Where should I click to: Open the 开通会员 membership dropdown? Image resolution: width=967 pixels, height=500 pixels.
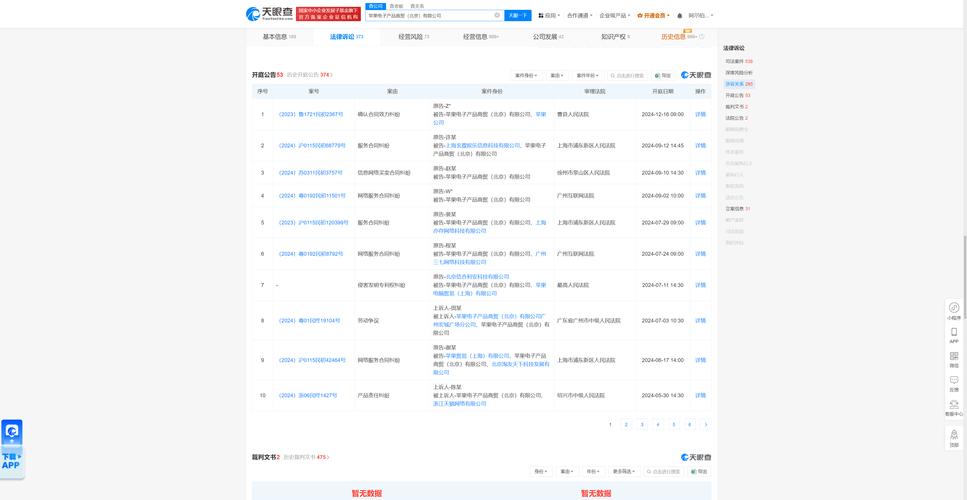[x=653, y=15]
